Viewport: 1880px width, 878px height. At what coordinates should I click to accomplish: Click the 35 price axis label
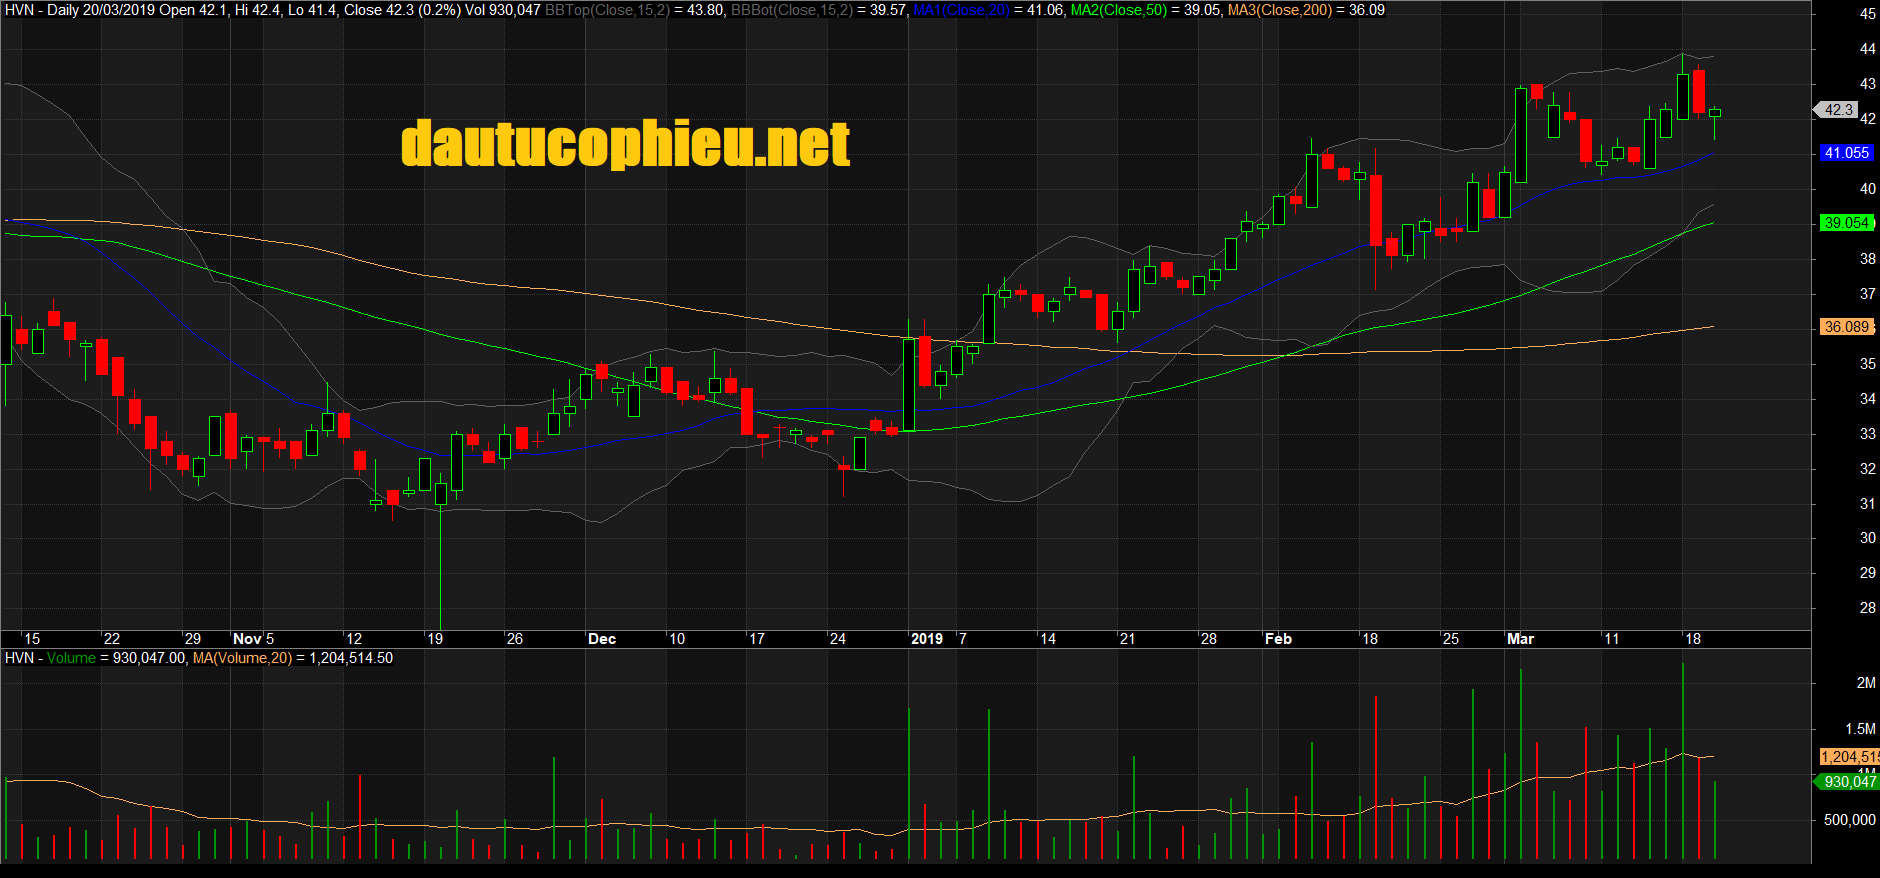tap(1867, 364)
